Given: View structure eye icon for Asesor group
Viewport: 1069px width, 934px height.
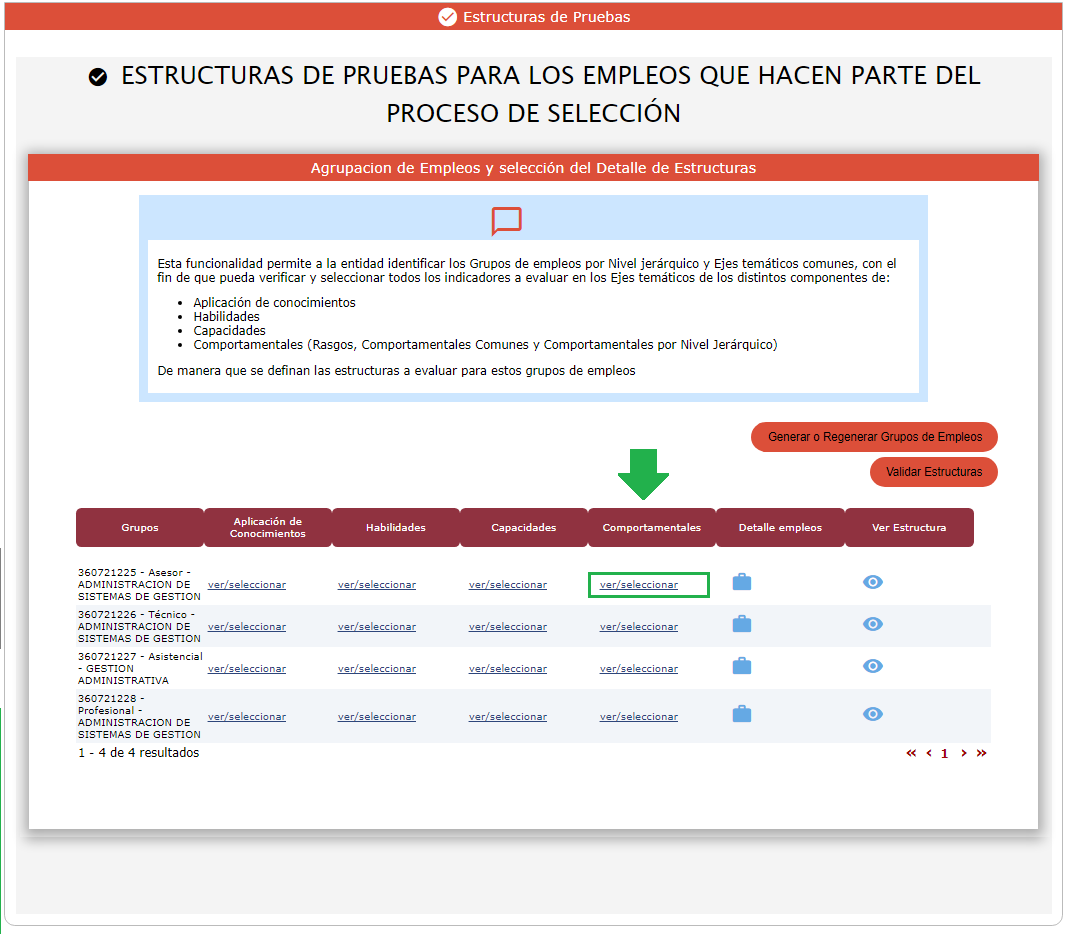Looking at the screenshot, I should point(872,582).
